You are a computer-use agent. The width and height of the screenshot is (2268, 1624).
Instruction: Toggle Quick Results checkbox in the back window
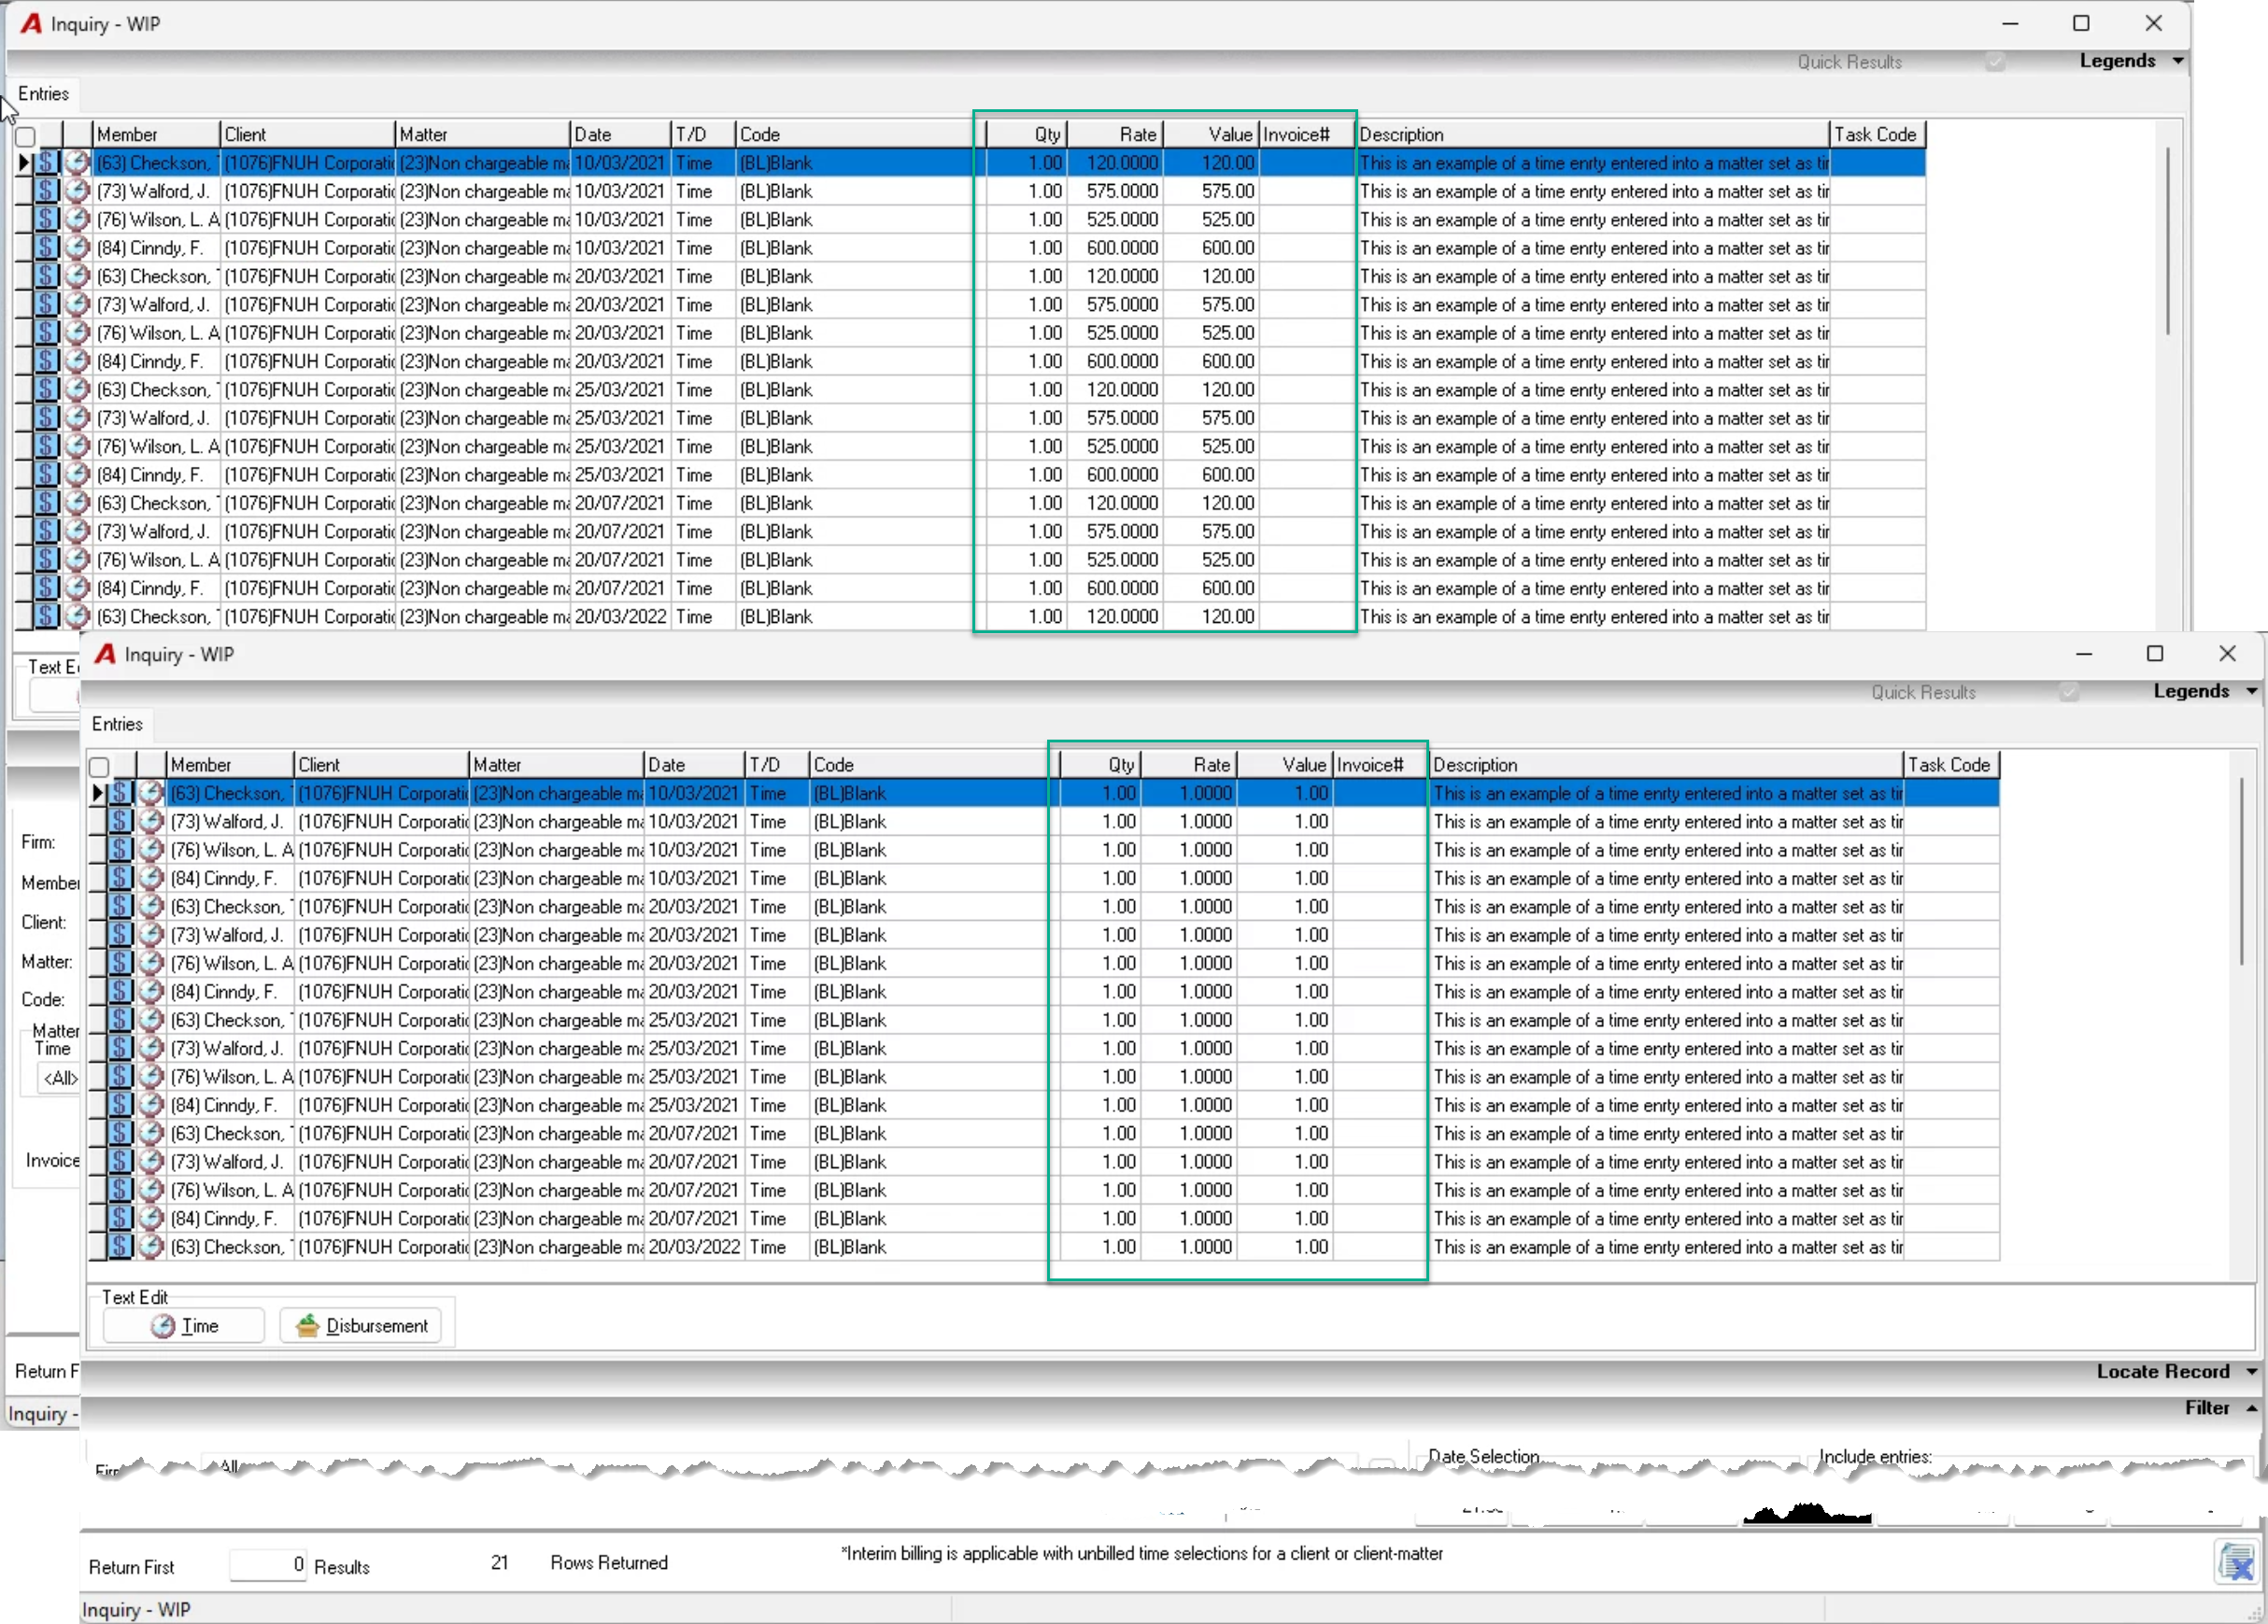click(1995, 62)
